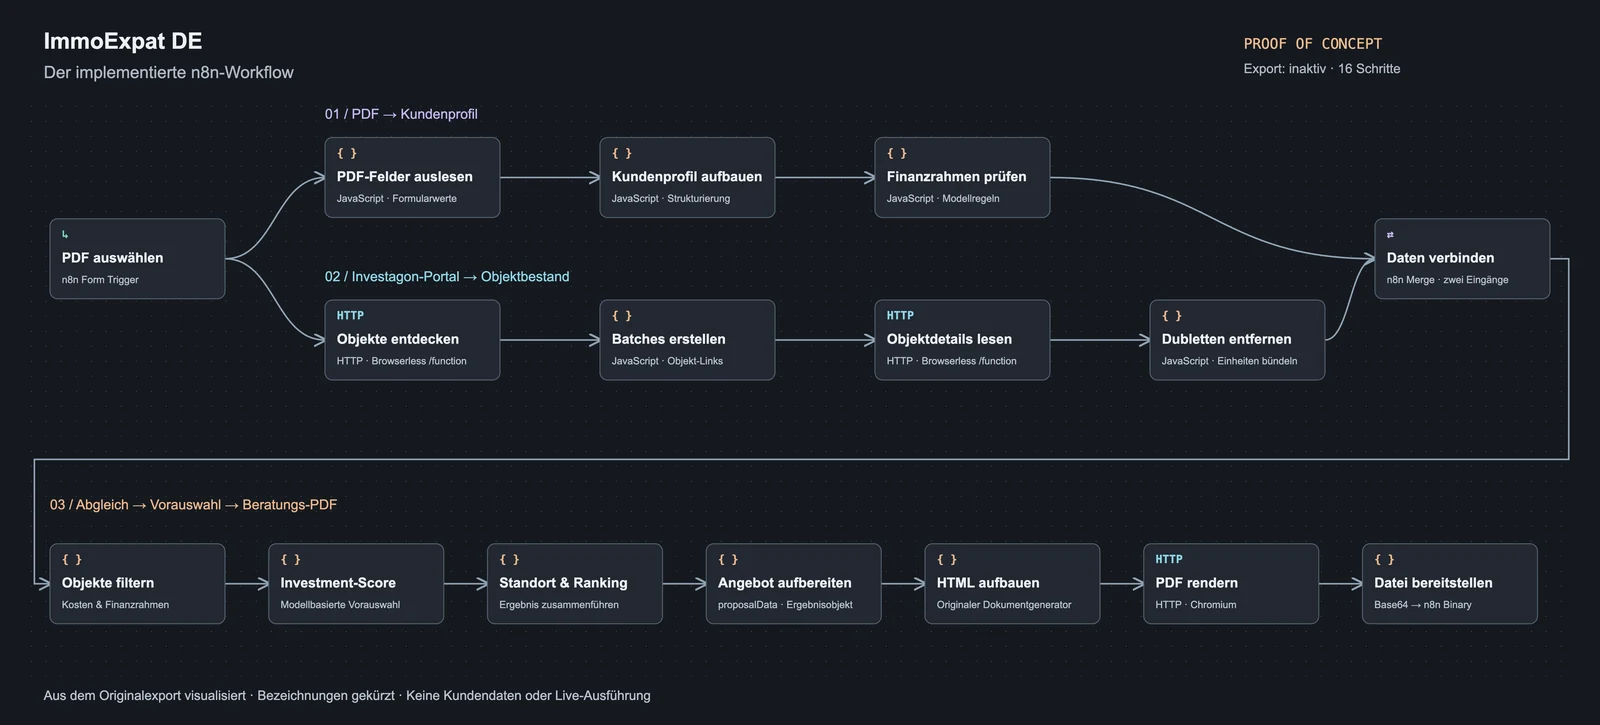1600x725 pixels.
Task: Click the braces icon on Datei bereitstellen node
Action: (x=1385, y=560)
